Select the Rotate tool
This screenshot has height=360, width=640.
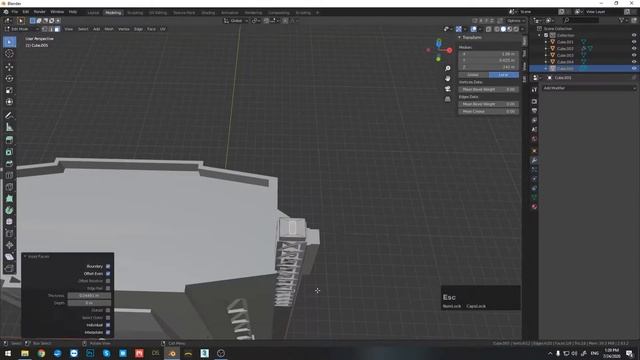tap(9, 78)
